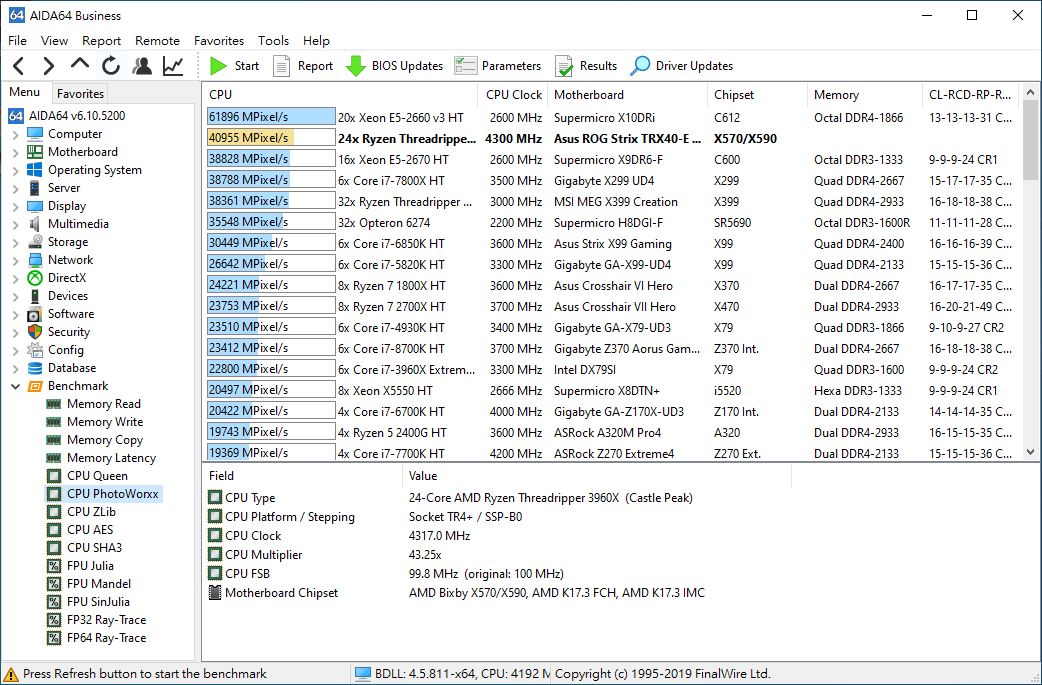This screenshot has height=685, width=1042.
Task: Select the Memory Write benchmark
Action: 94,422
